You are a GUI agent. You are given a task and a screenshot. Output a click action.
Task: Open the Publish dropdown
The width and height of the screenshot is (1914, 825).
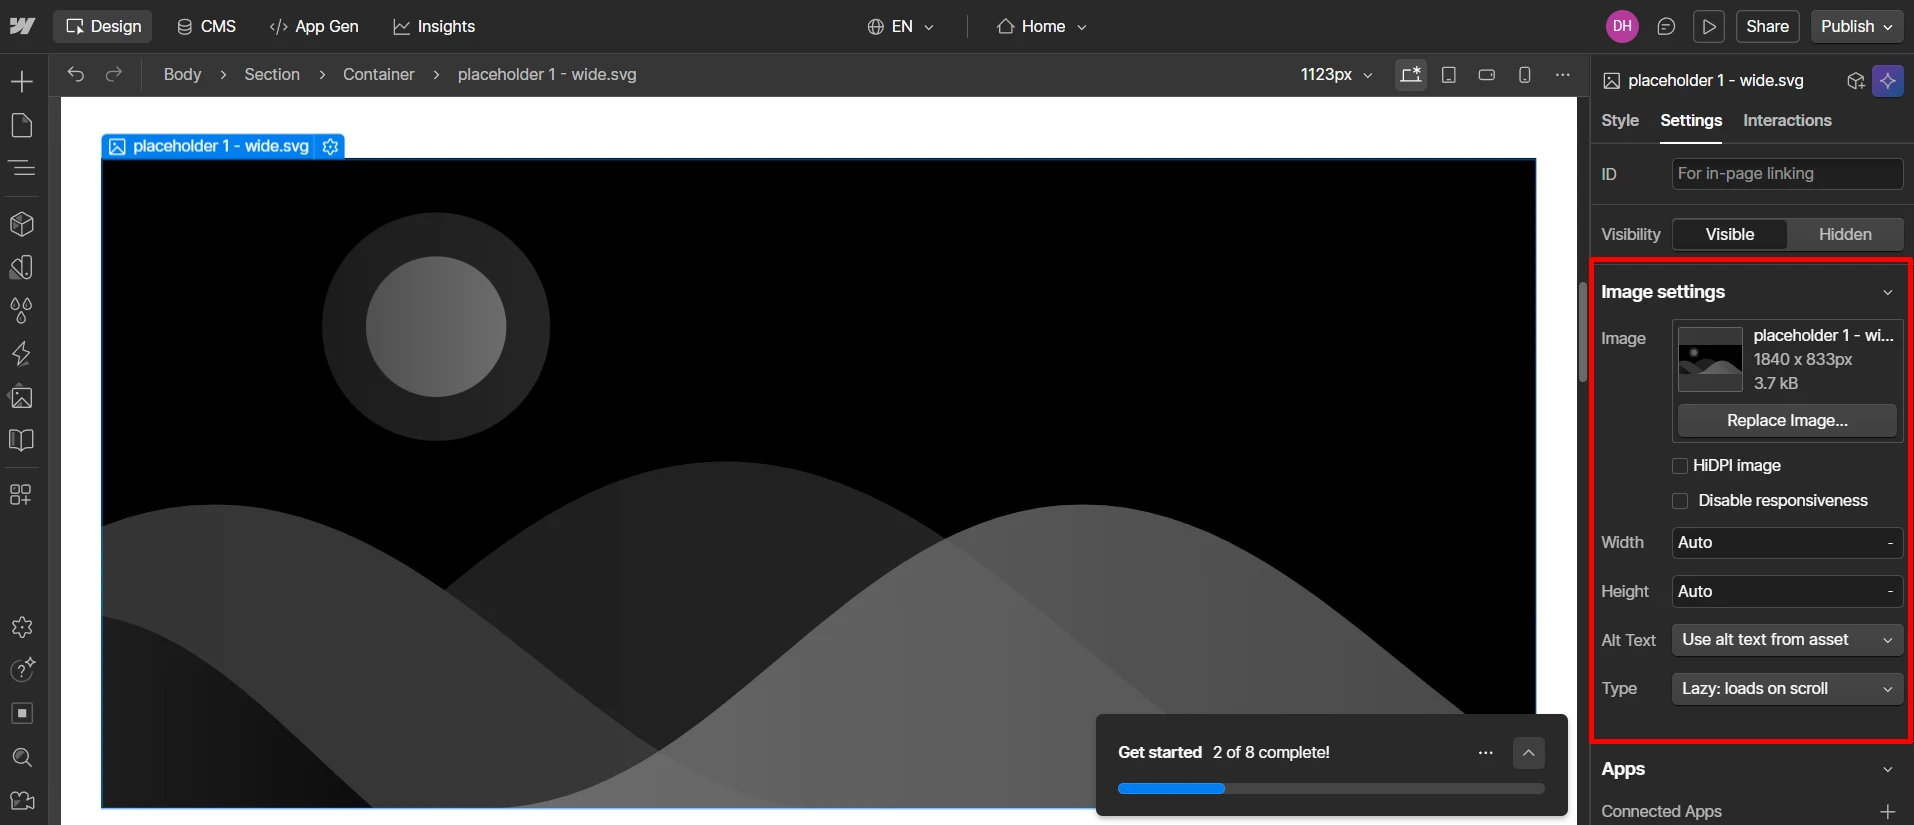click(x=1857, y=27)
